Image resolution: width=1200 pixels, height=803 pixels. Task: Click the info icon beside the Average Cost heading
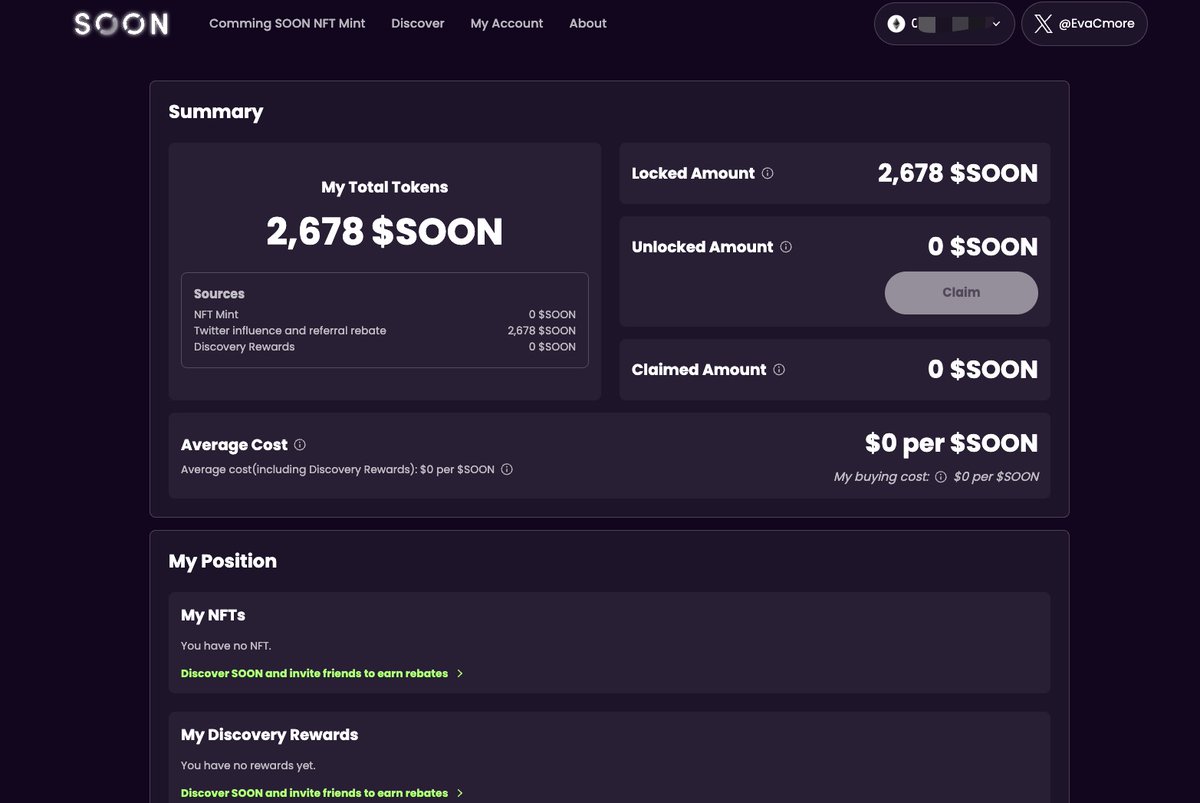300,445
